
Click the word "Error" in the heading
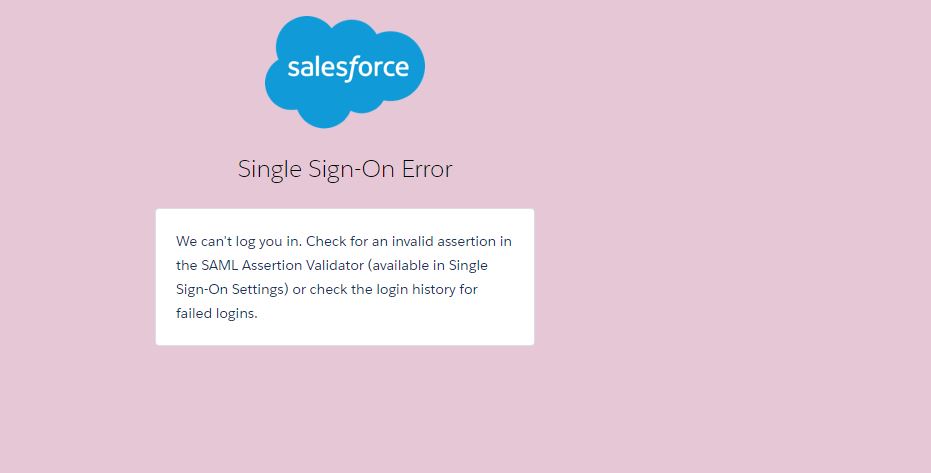427,169
